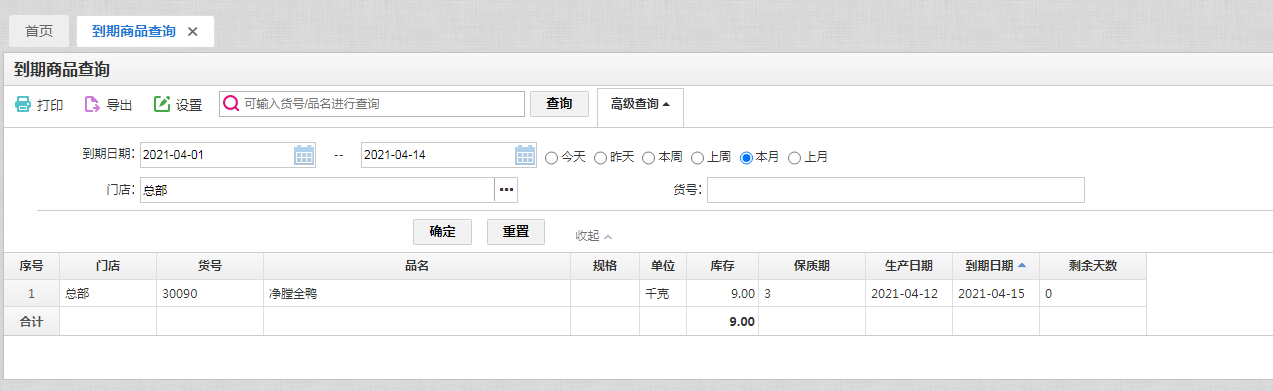The image size is (1273, 391).
Task: Click row number 1 in 序号 column
Action: click(32, 294)
